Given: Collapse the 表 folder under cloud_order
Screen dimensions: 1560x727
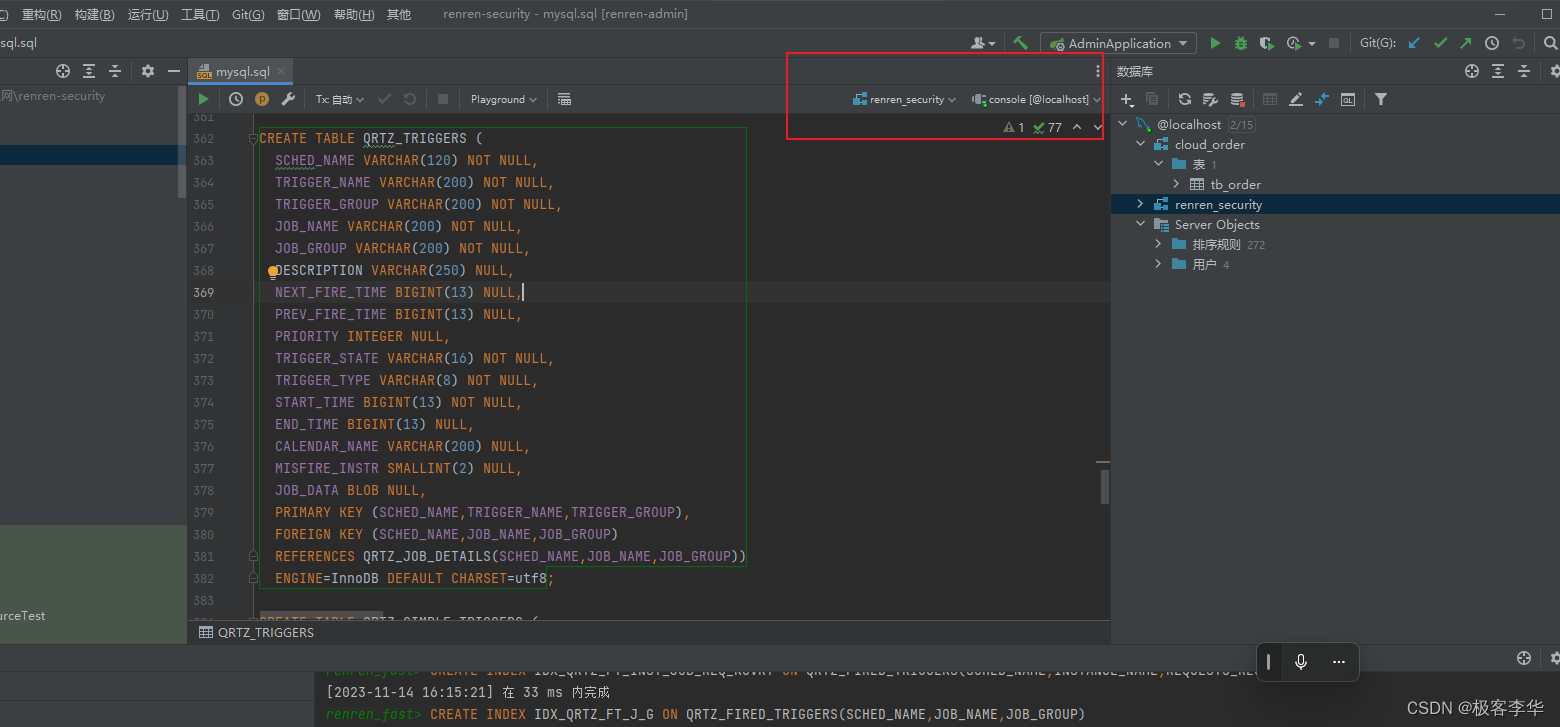Looking at the screenshot, I should [x=1159, y=165].
